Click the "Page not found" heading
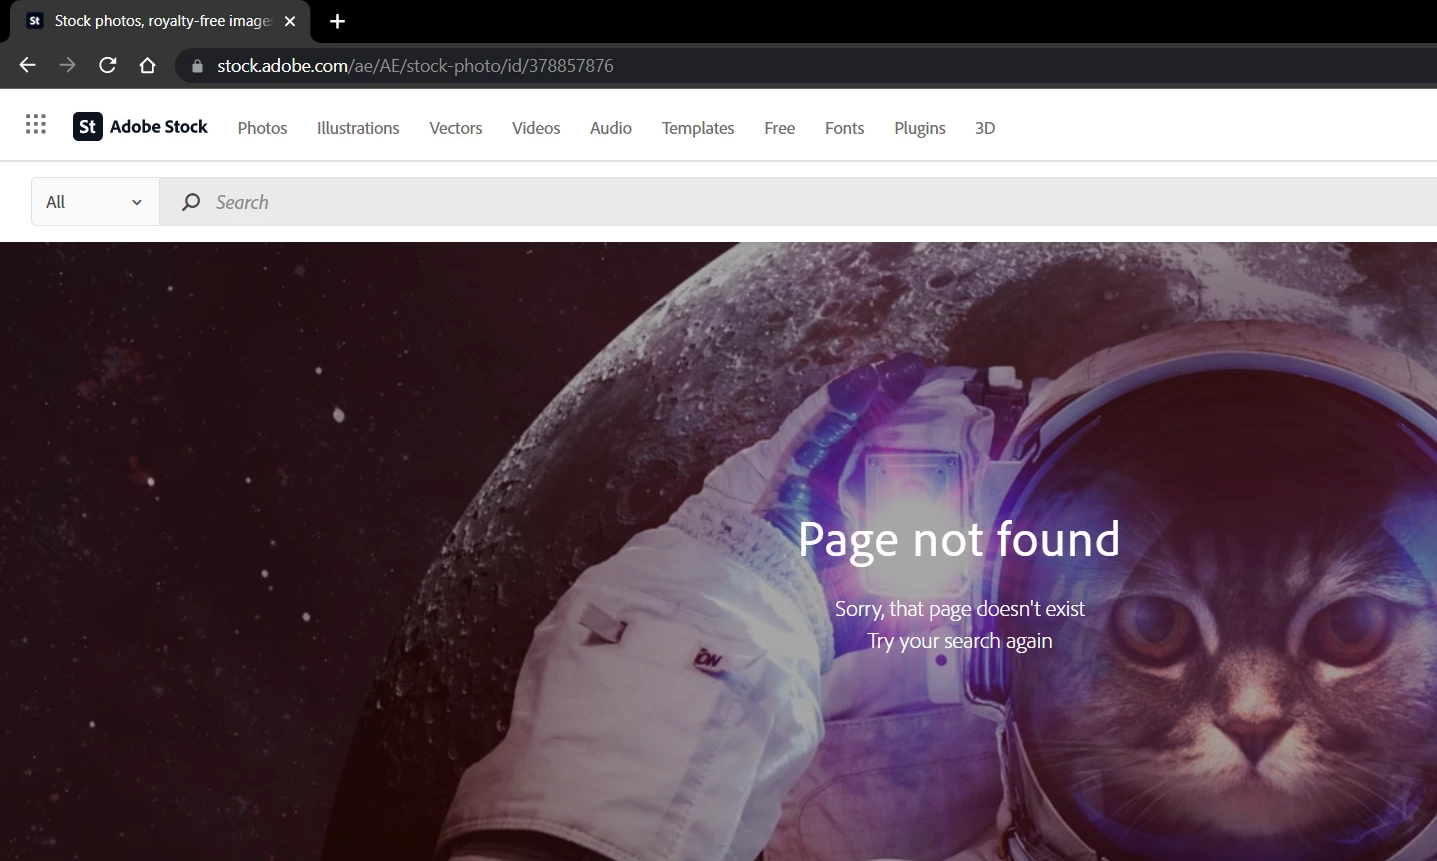Image resolution: width=1437 pixels, height=861 pixels. 959,540
